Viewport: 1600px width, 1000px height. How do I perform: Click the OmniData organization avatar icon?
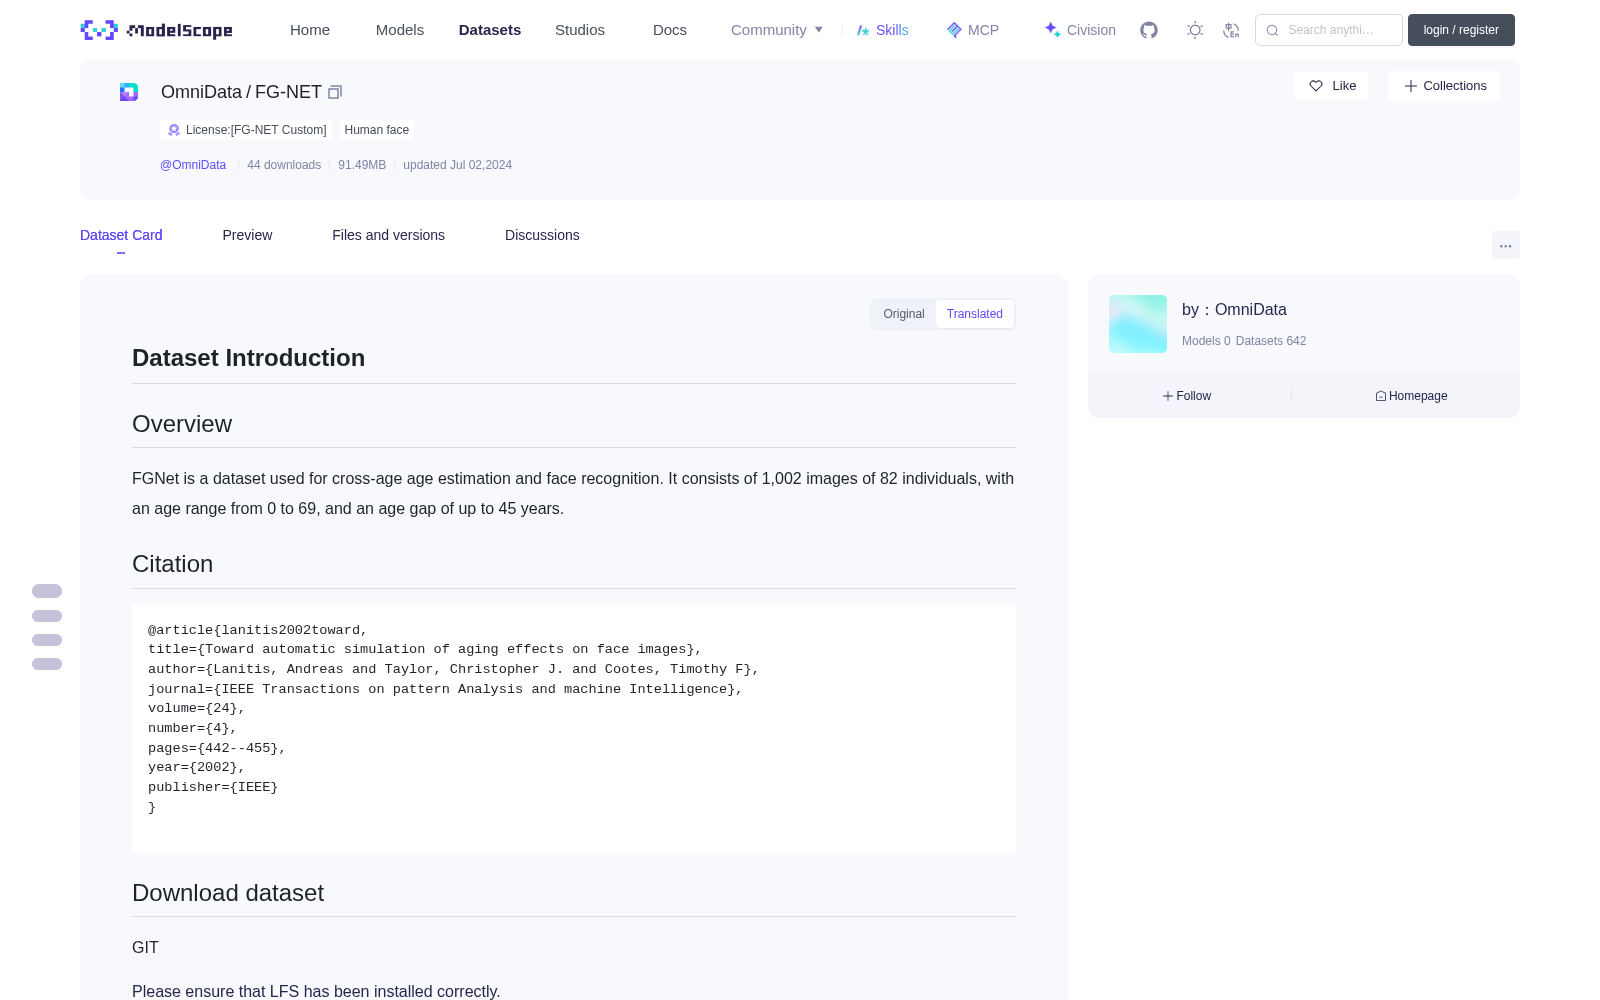(129, 92)
